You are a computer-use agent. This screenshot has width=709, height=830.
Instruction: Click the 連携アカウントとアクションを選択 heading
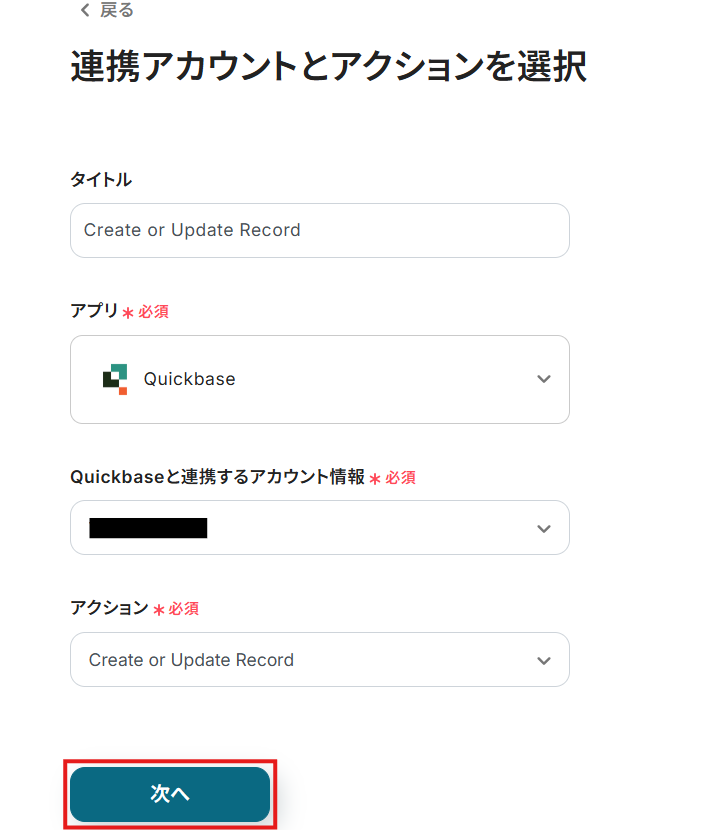(x=328, y=67)
